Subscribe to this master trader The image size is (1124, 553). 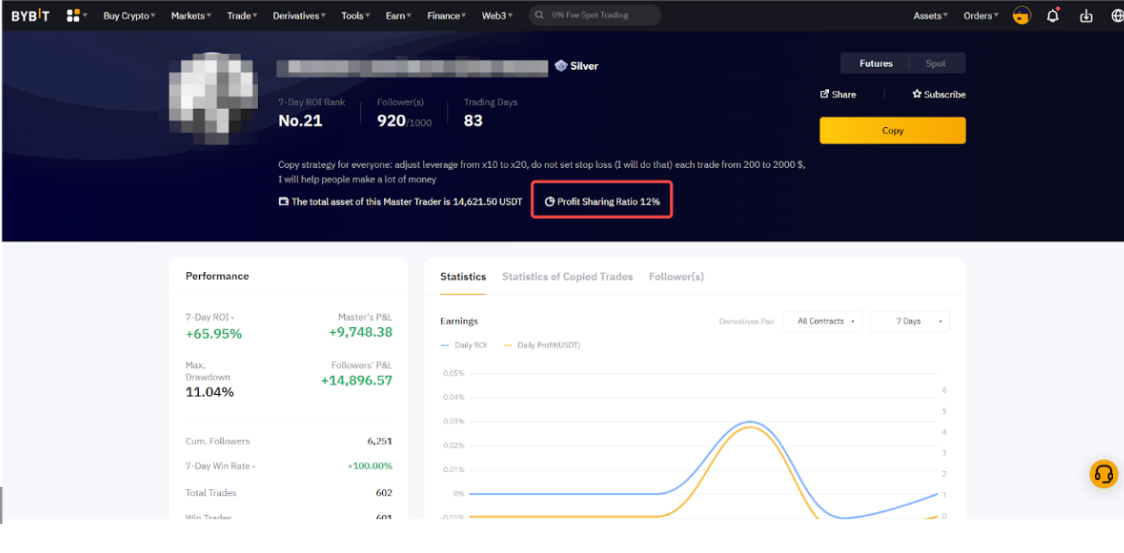(938, 94)
